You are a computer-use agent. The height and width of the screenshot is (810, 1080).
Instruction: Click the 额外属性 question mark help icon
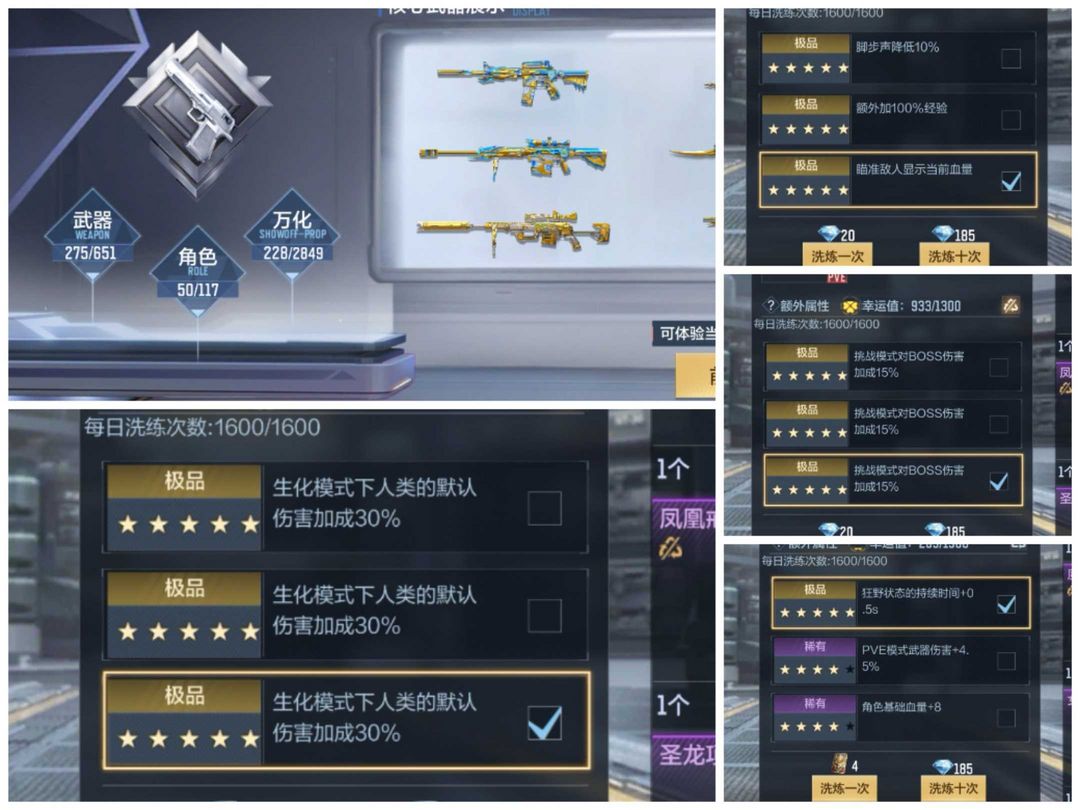pos(770,305)
